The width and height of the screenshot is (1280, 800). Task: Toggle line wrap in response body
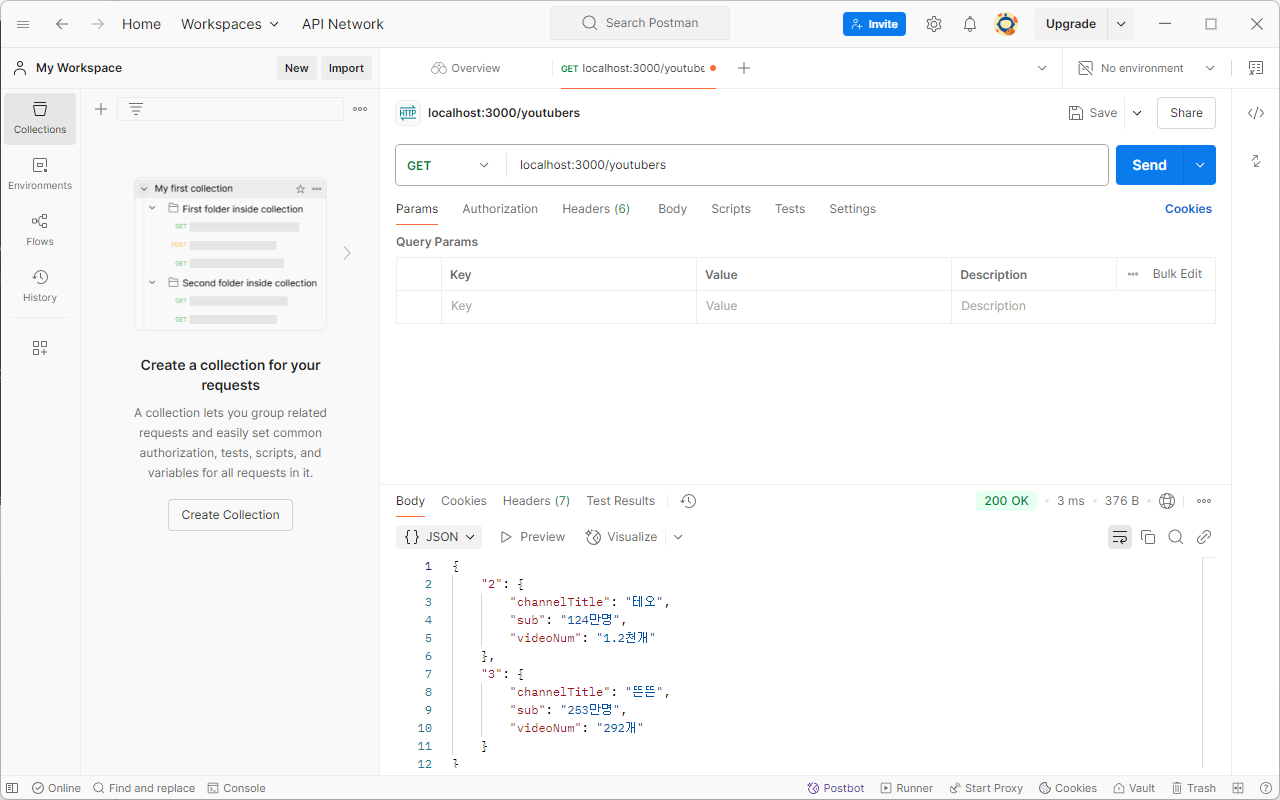(x=1120, y=537)
